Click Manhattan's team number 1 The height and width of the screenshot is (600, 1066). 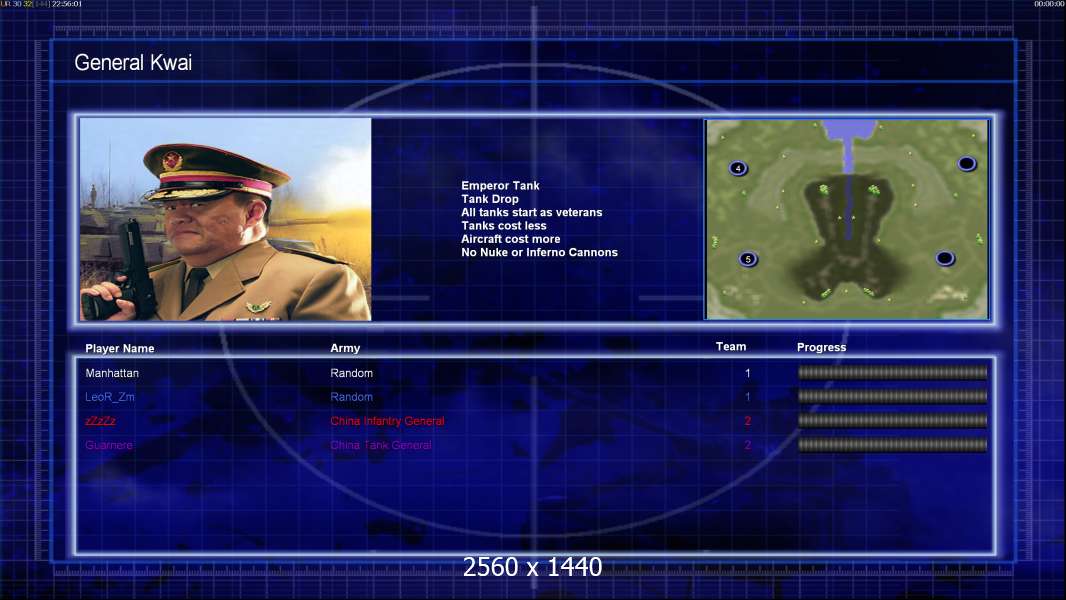point(747,373)
